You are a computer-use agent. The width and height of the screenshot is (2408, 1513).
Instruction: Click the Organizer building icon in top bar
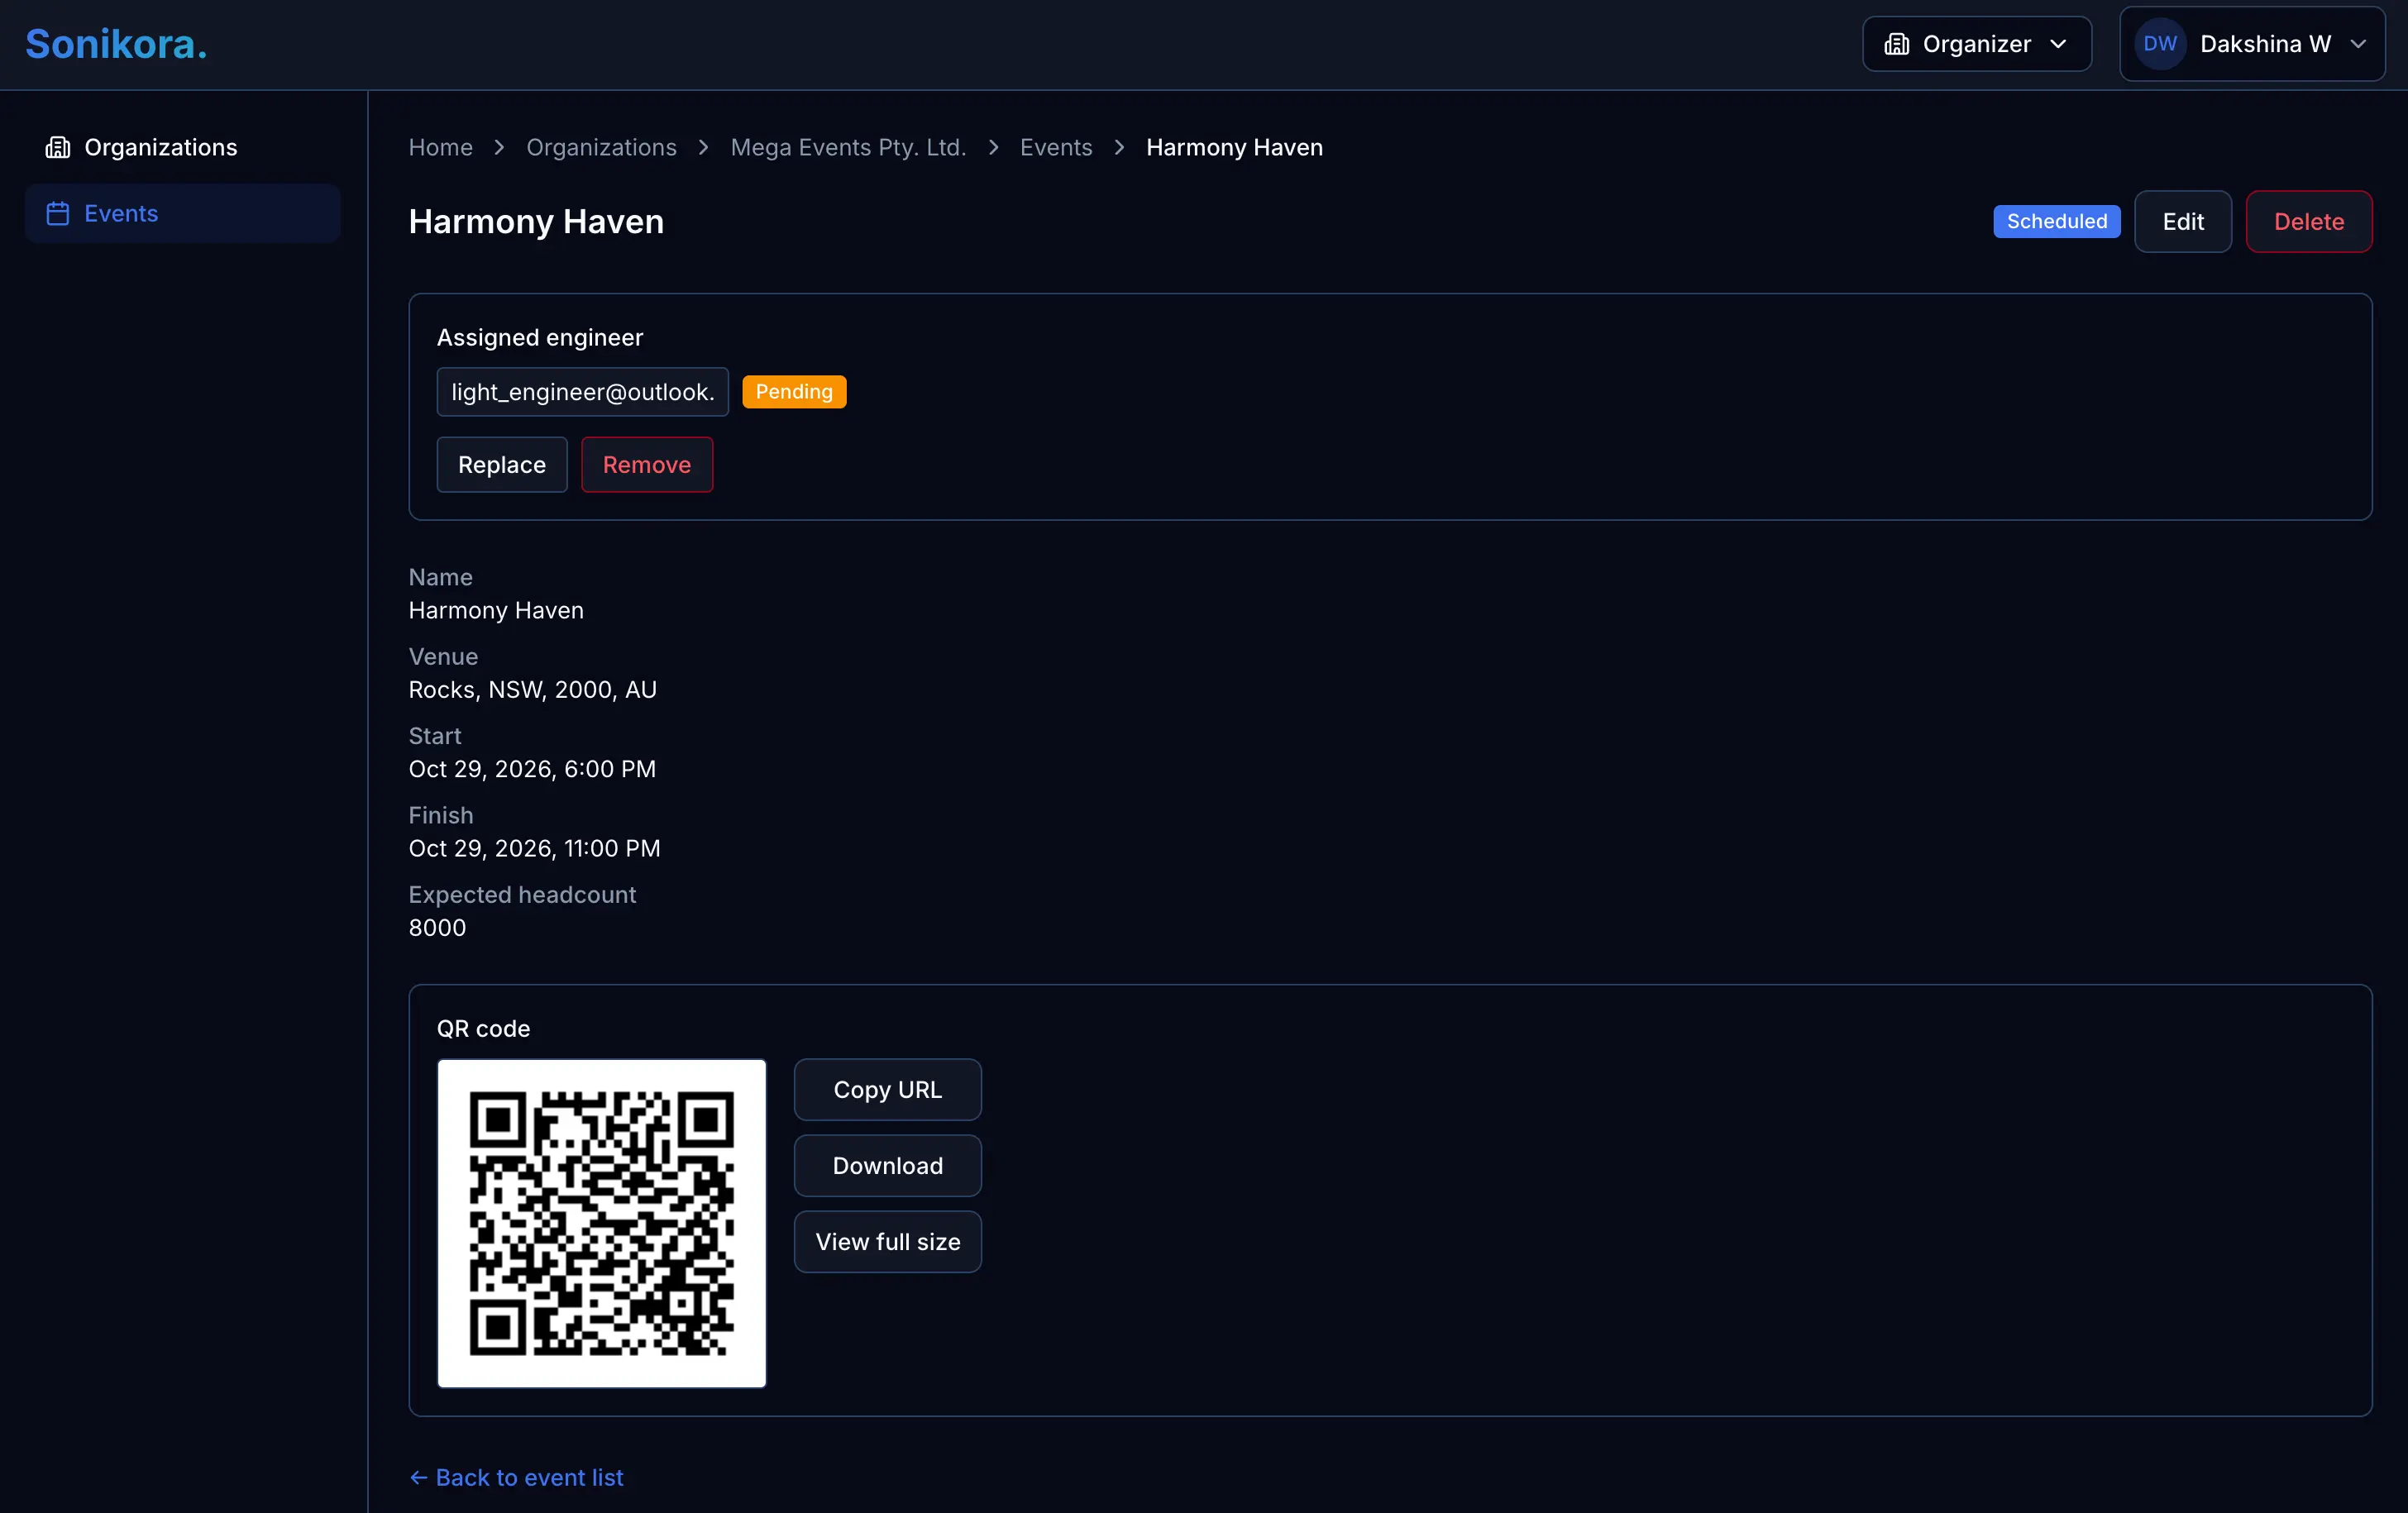[x=1897, y=43]
